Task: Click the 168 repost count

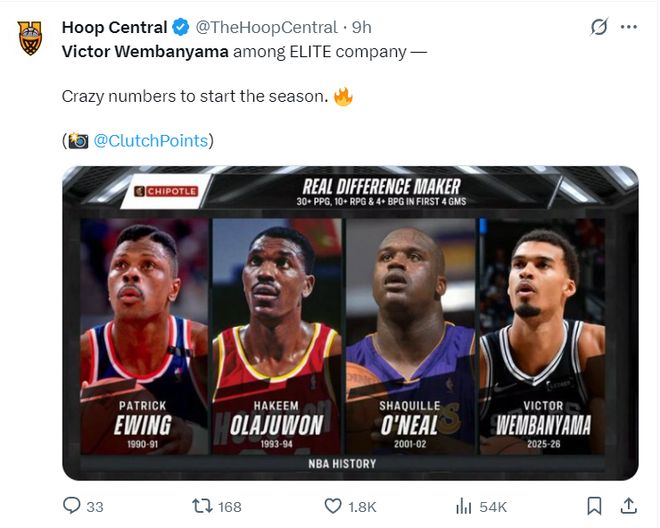Action: pyautogui.click(x=230, y=507)
